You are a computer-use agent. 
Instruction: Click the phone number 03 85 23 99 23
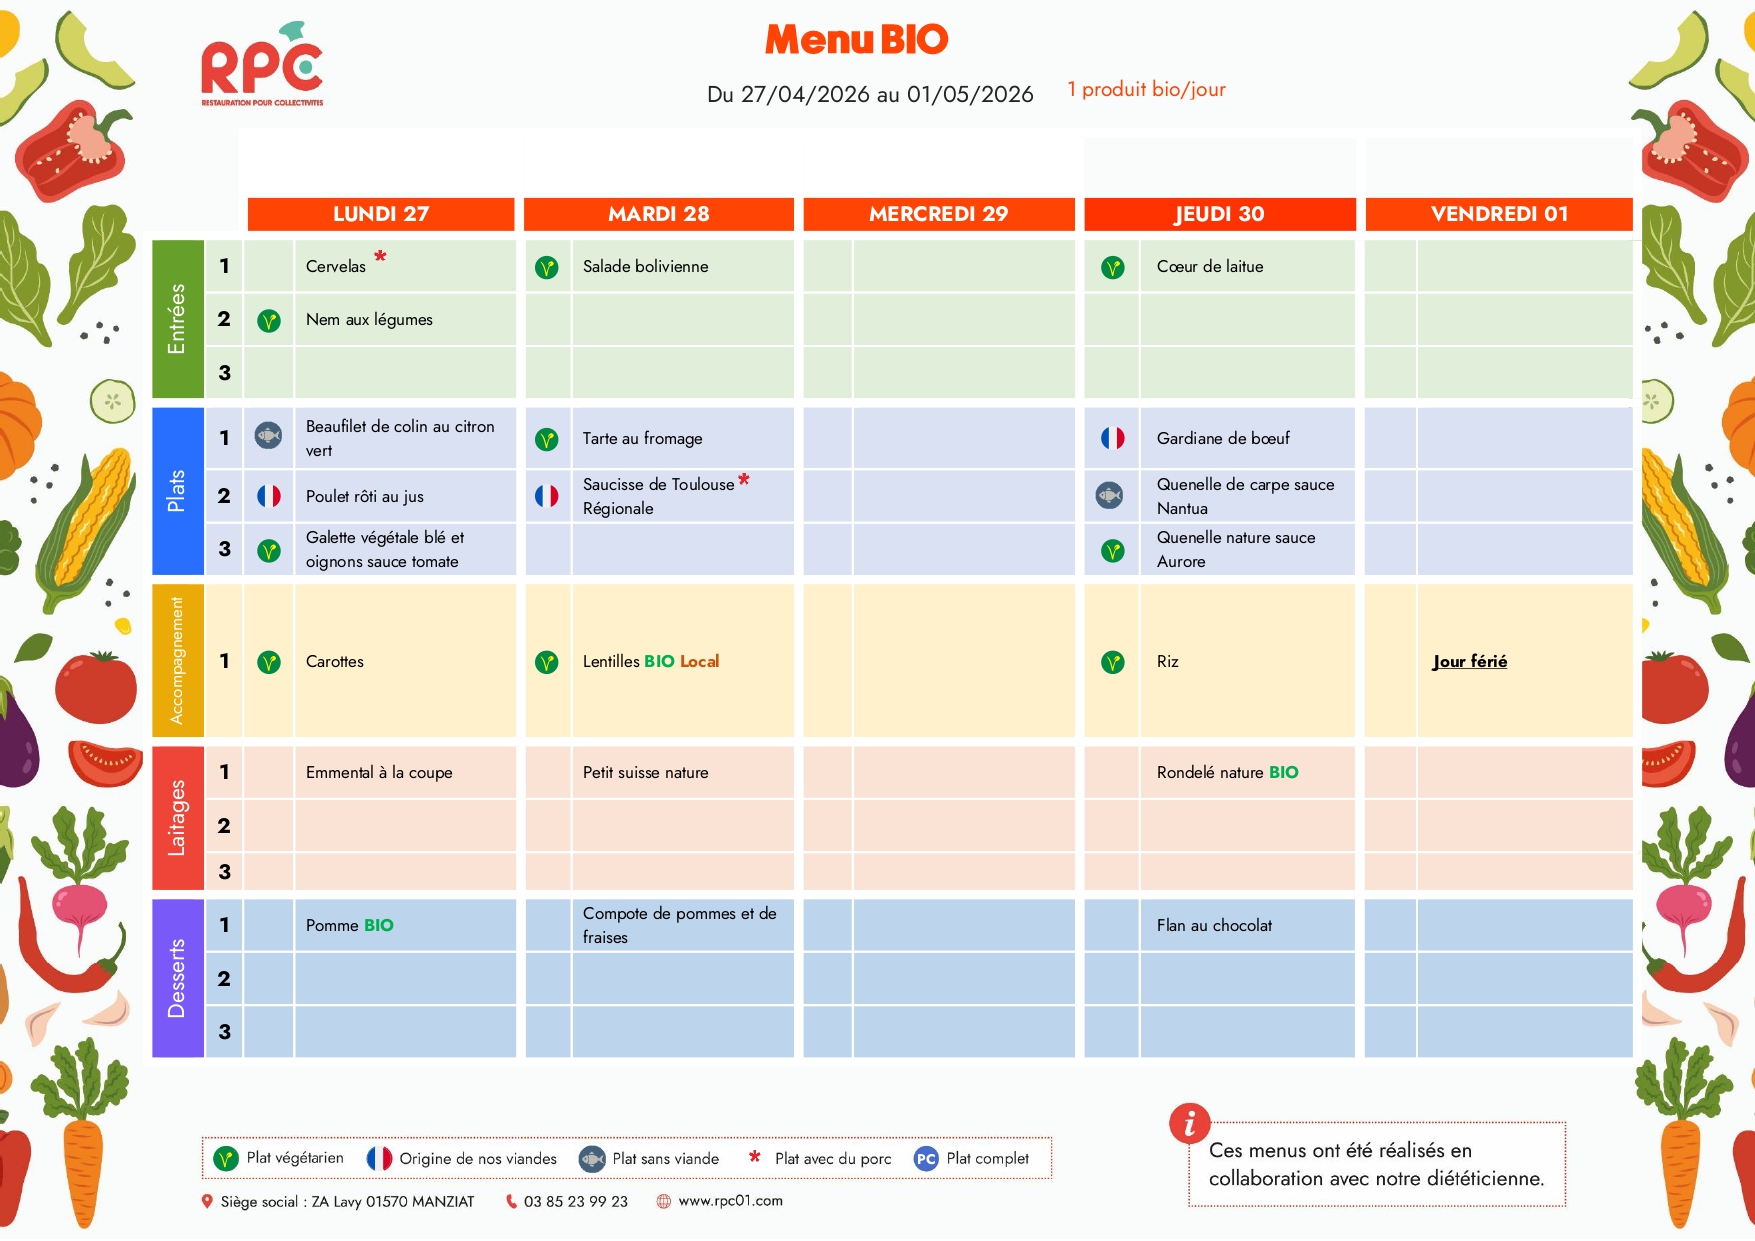click(x=575, y=1202)
